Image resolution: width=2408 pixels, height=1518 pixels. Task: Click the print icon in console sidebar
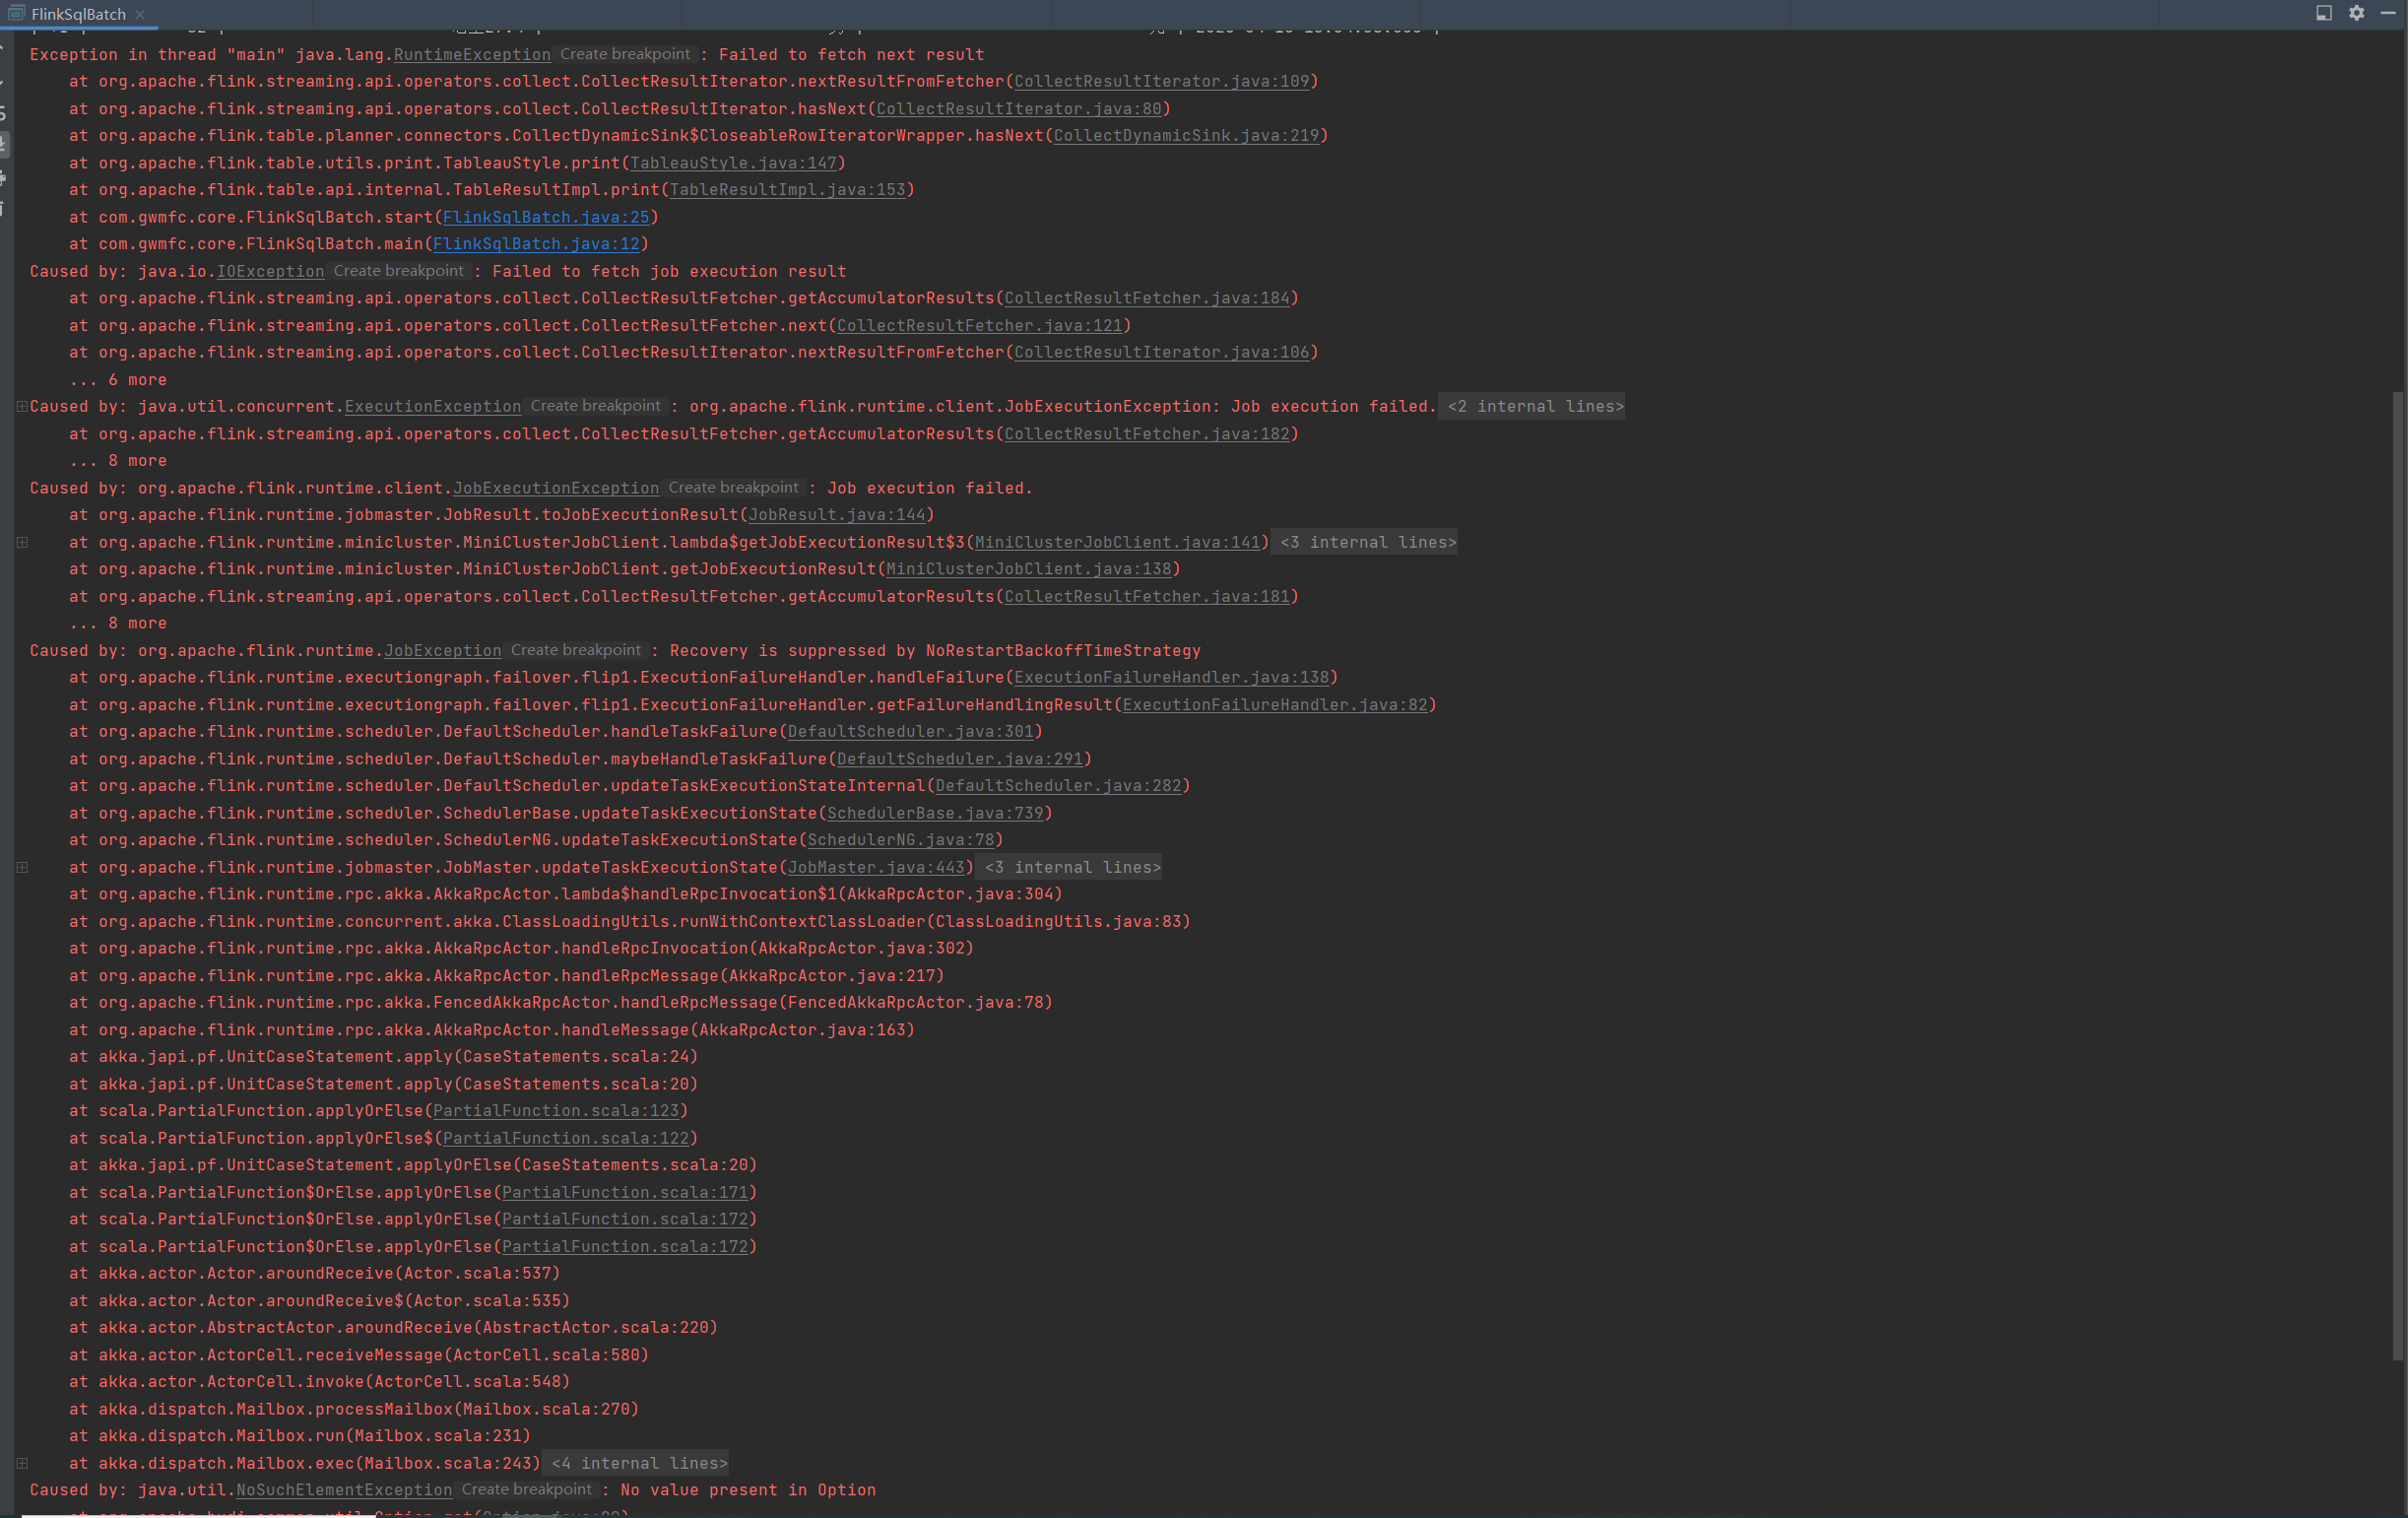coord(4,178)
